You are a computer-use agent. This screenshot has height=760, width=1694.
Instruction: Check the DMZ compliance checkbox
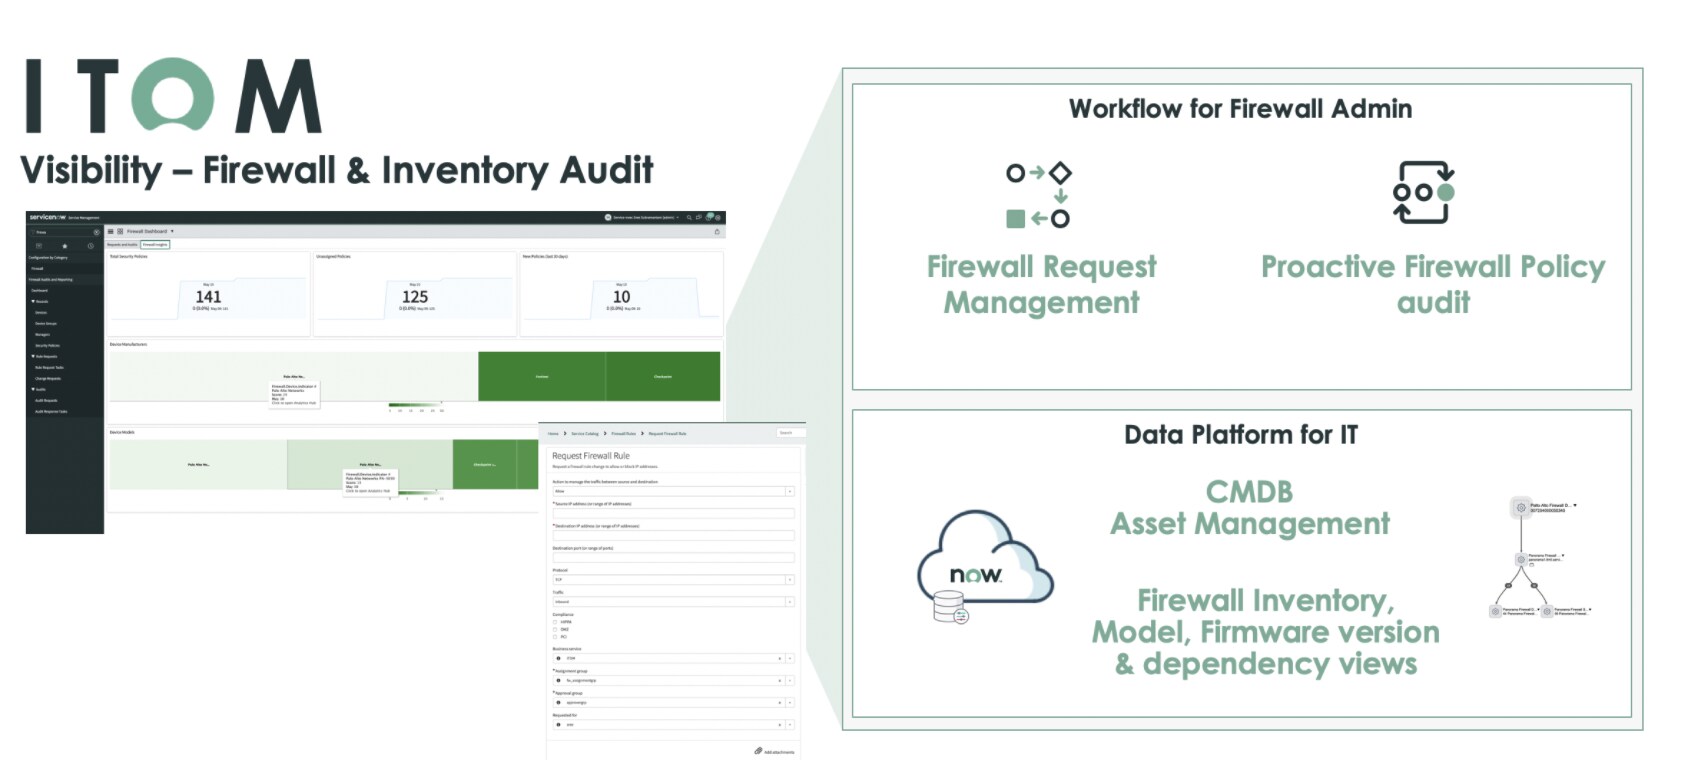click(x=556, y=629)
